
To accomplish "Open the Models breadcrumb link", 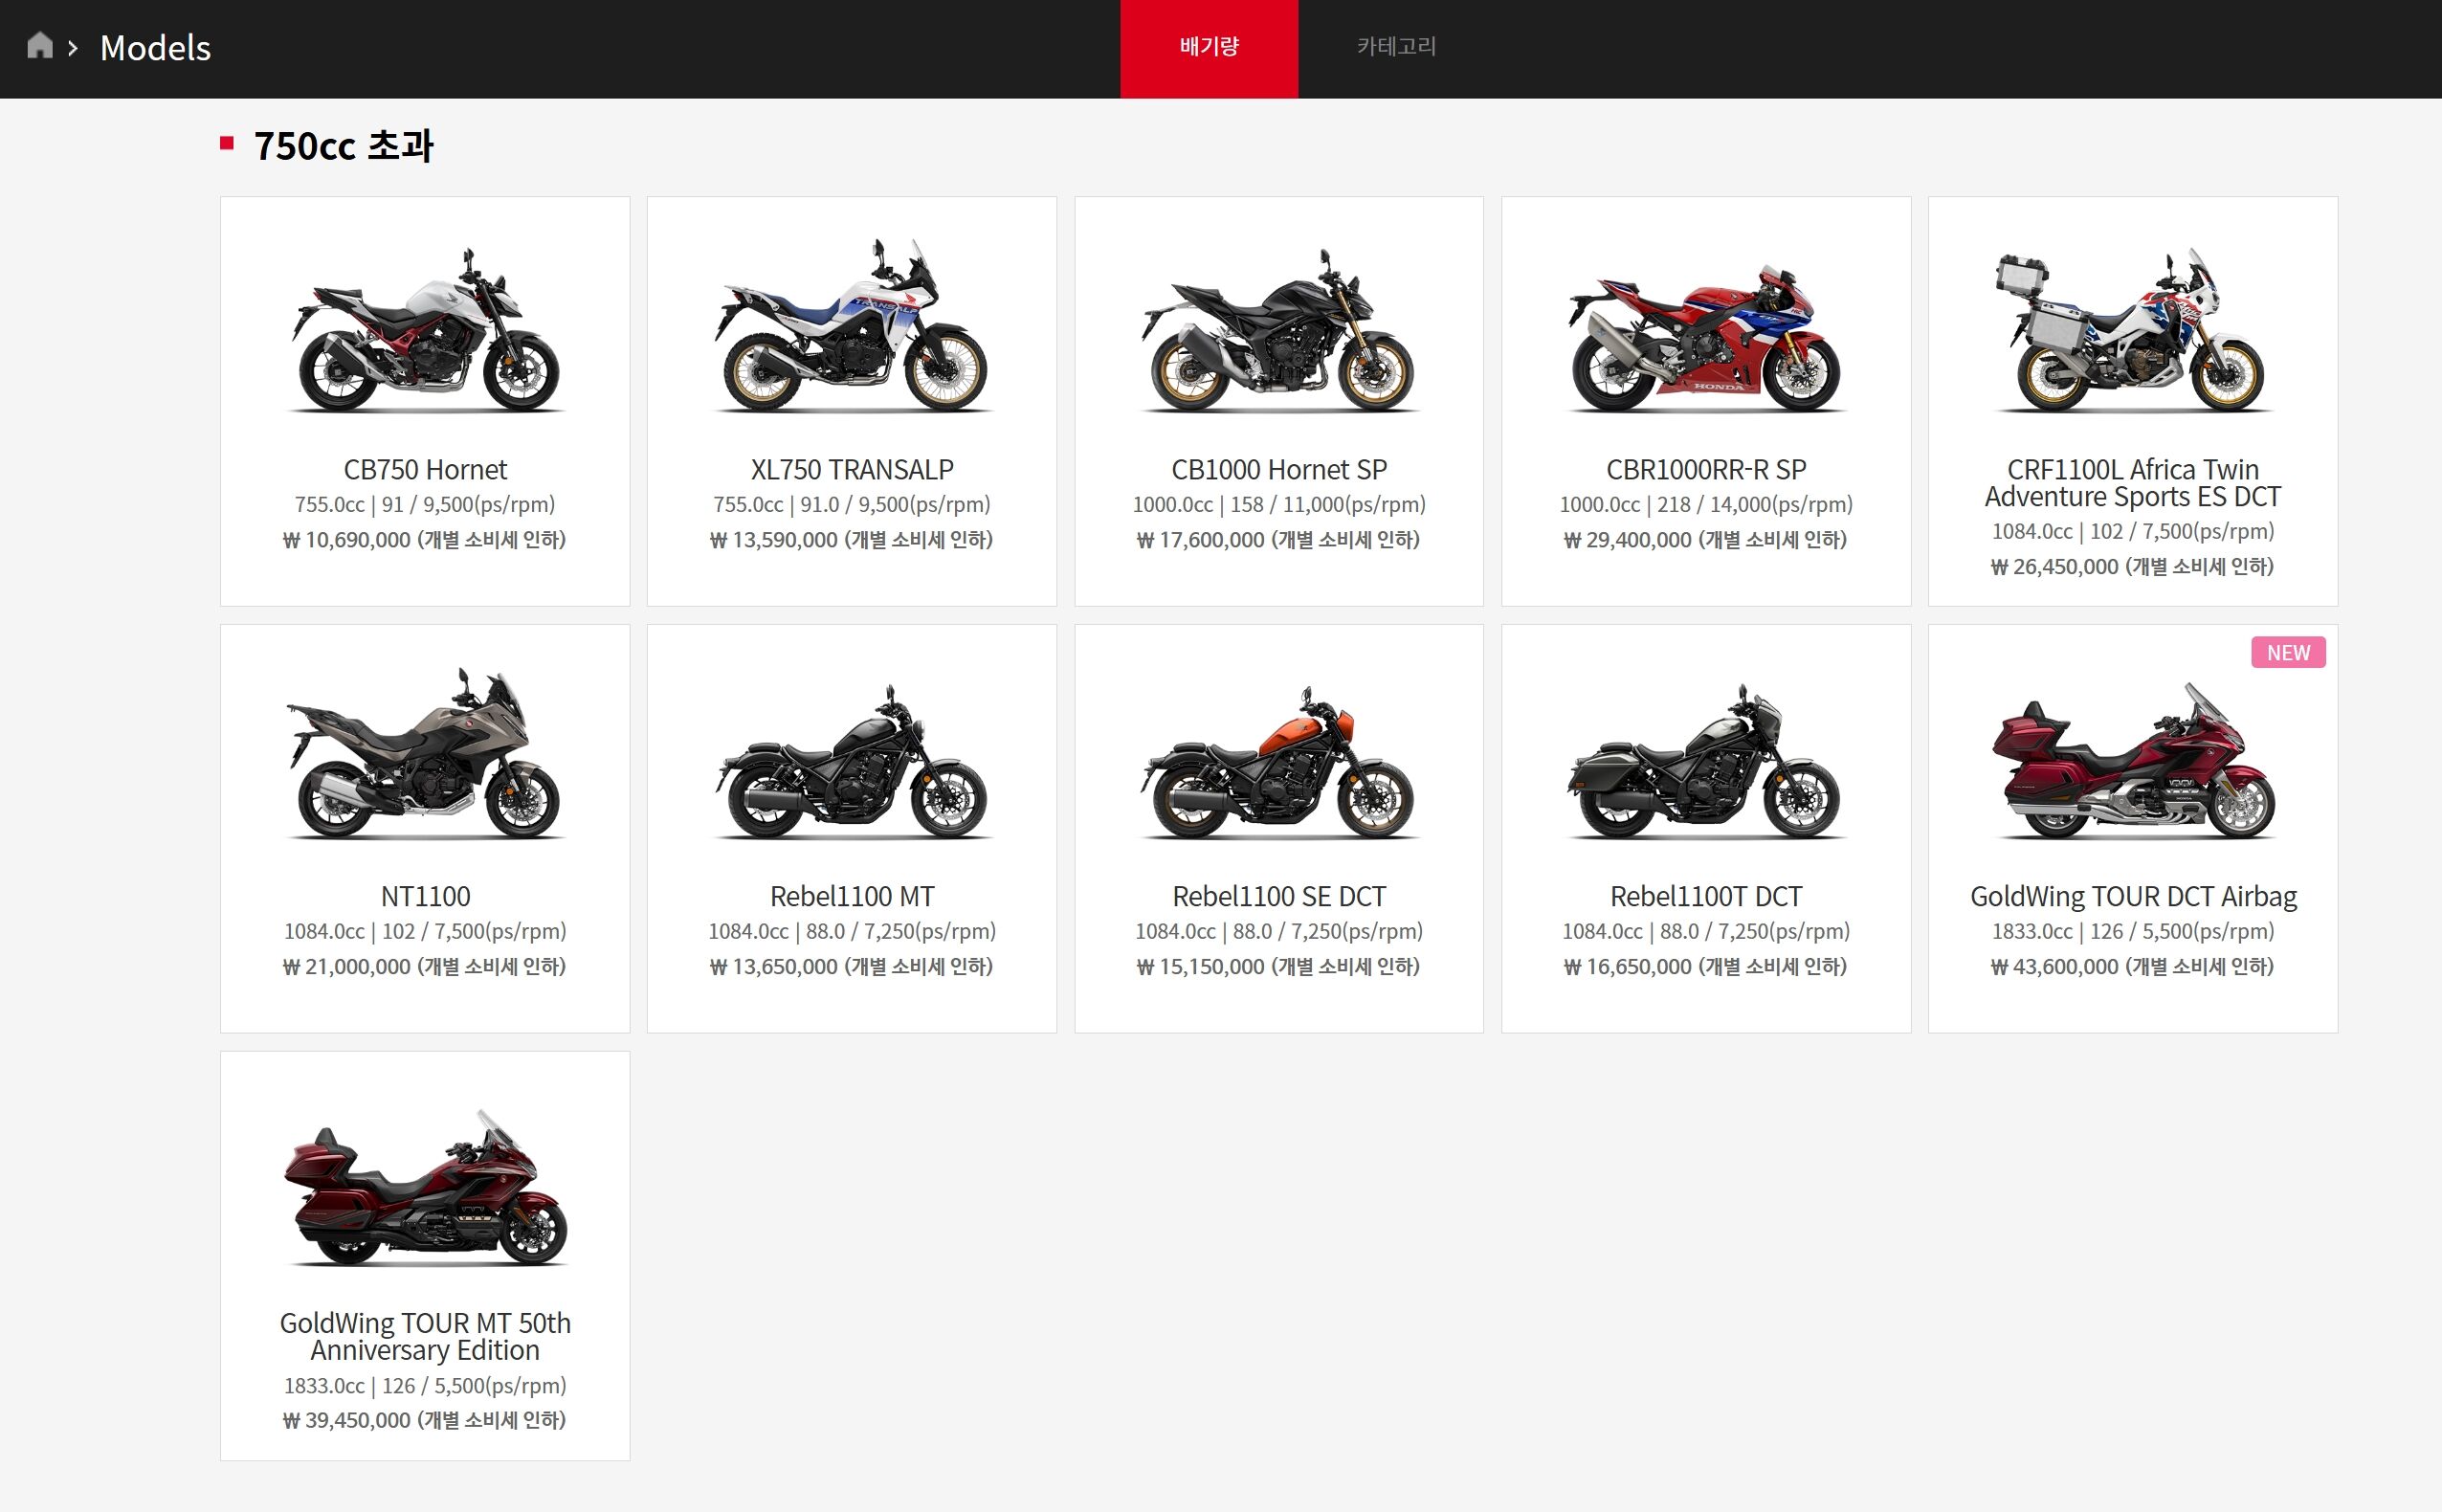I will coord(155,48).
